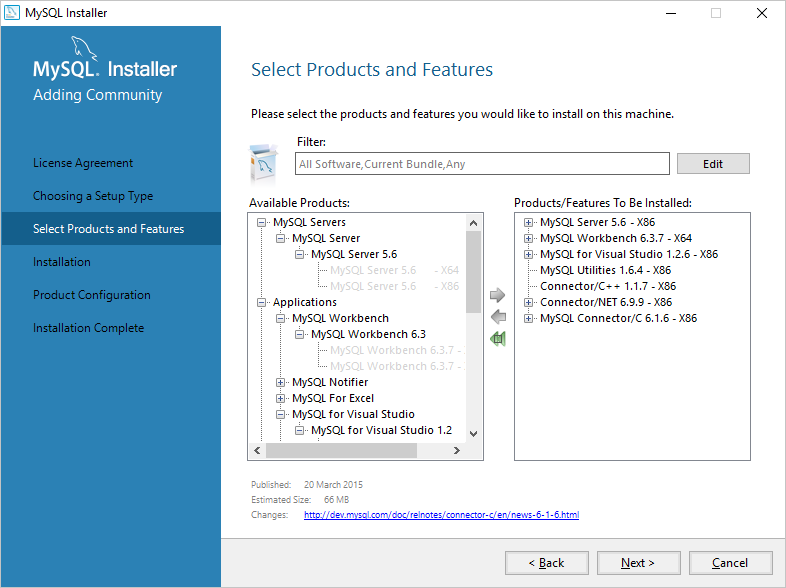Image resolution: width=786 pixels, height=588 pixels.
Task: Go to Product Configuration step
Action: click(92, 295)
